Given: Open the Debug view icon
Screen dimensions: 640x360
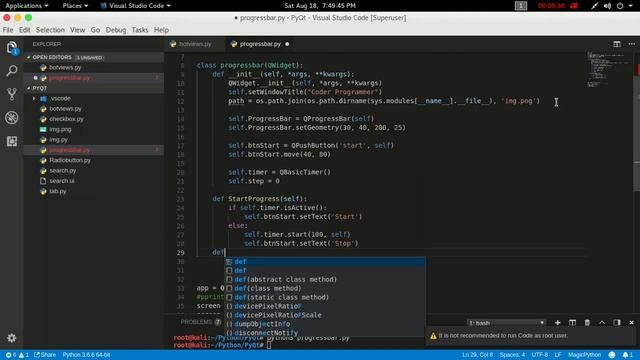Looking at the screenshot, I should point(12,118).
